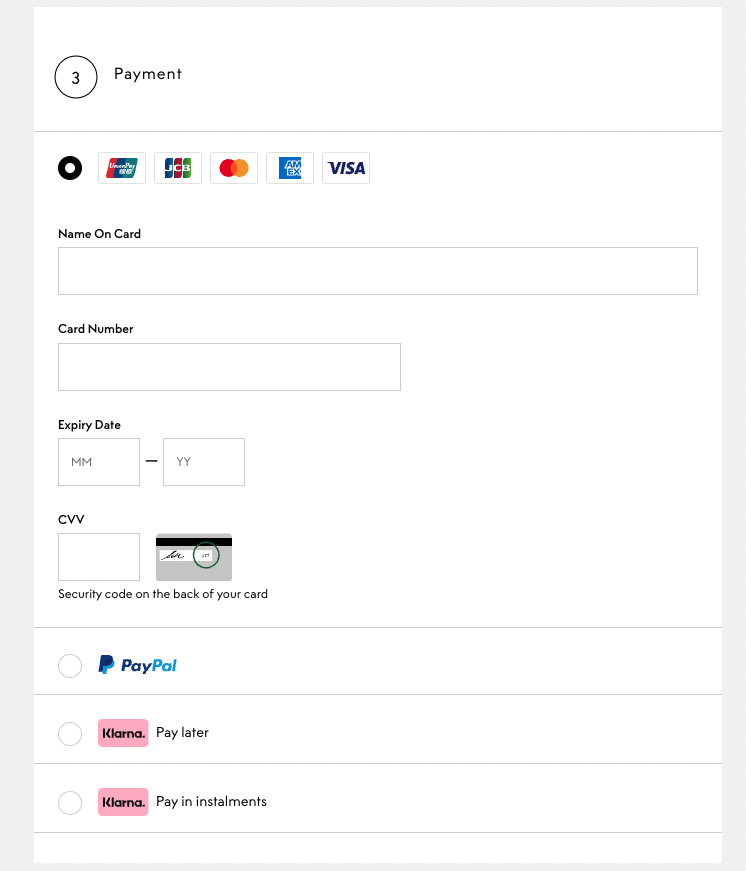
Task: Click the step 3 Payment heading
Action: click(x=148, y=74)
